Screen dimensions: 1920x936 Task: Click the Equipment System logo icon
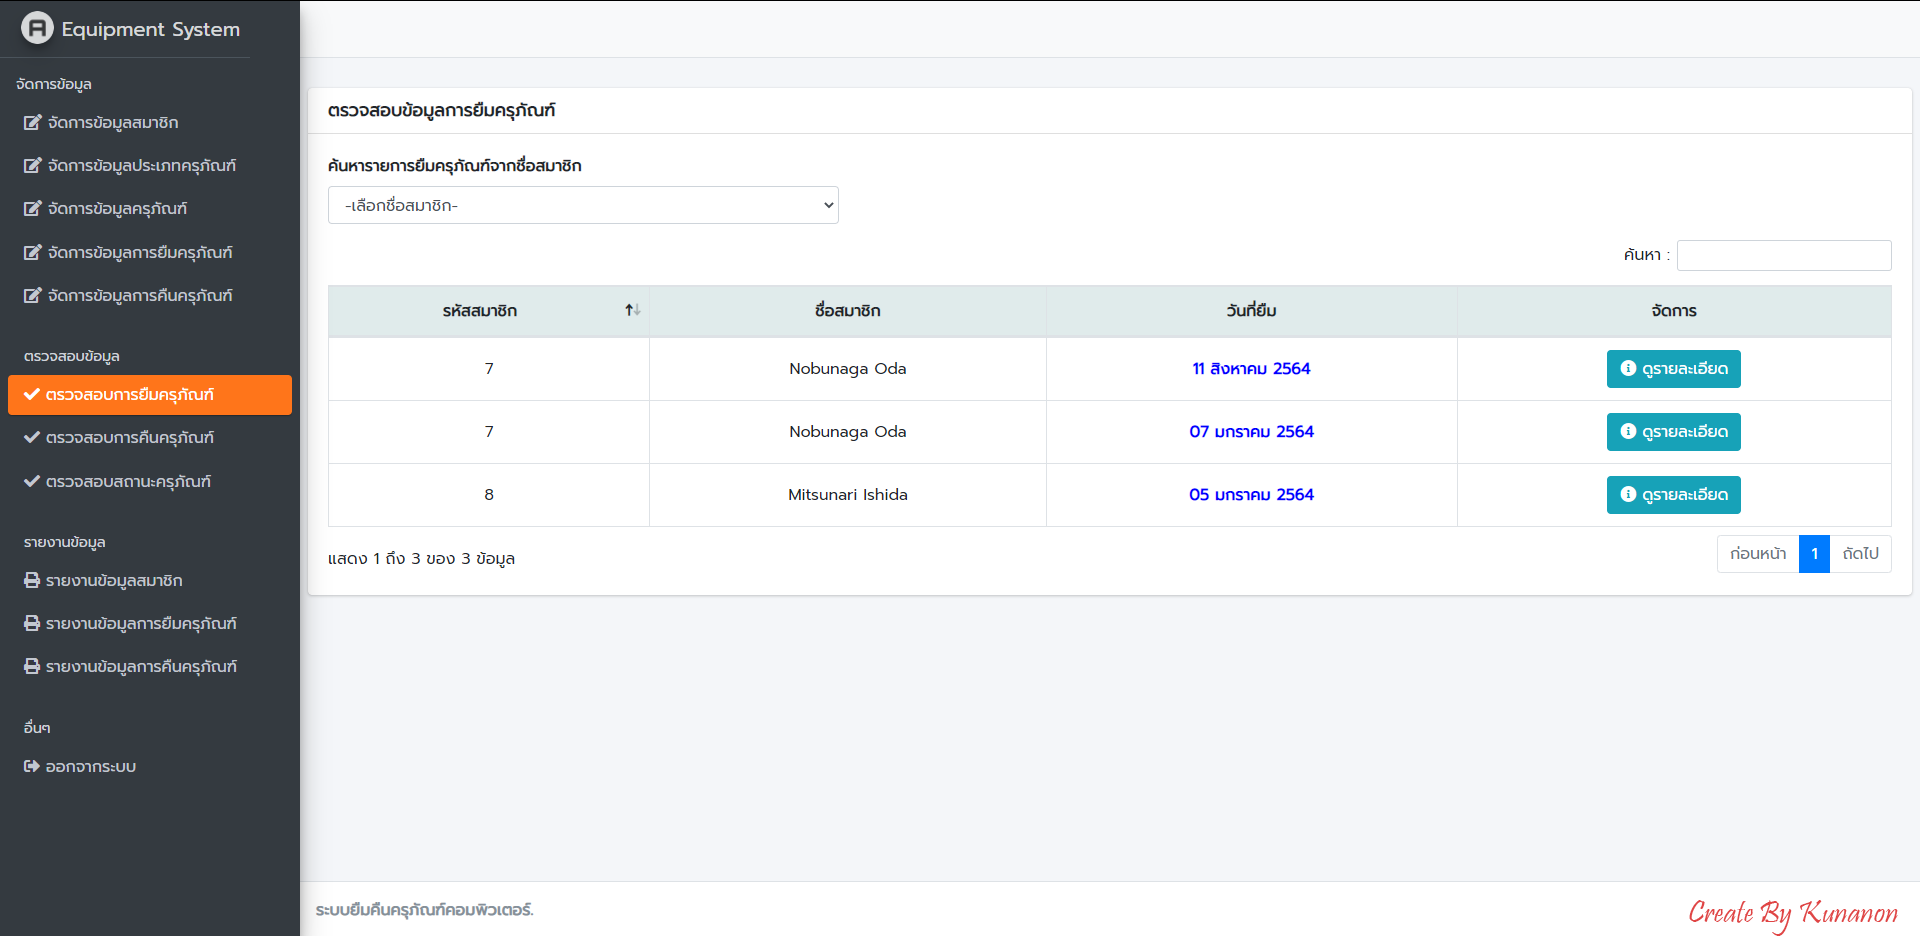(37, 28)
